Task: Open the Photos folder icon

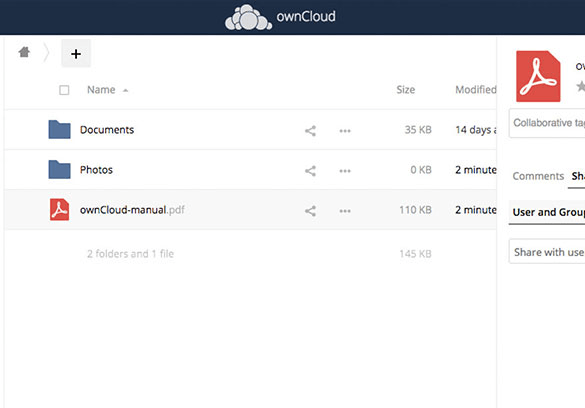Action: tap(59, 169)
